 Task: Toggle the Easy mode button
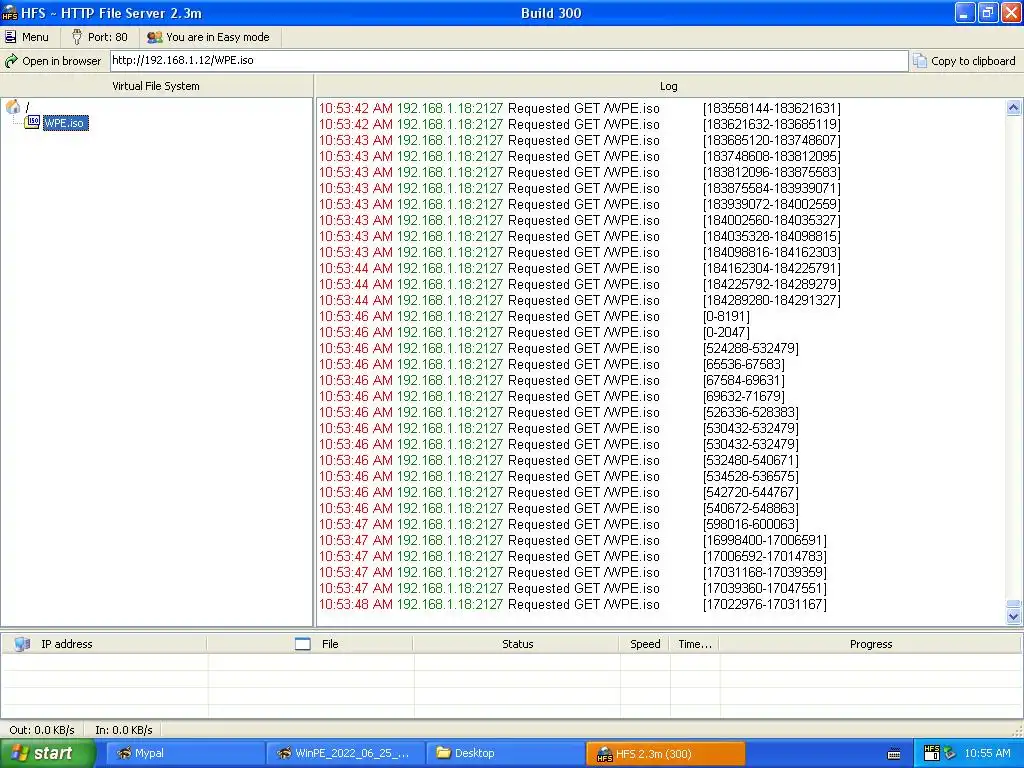pyautogui.click(x=209, y=37)
